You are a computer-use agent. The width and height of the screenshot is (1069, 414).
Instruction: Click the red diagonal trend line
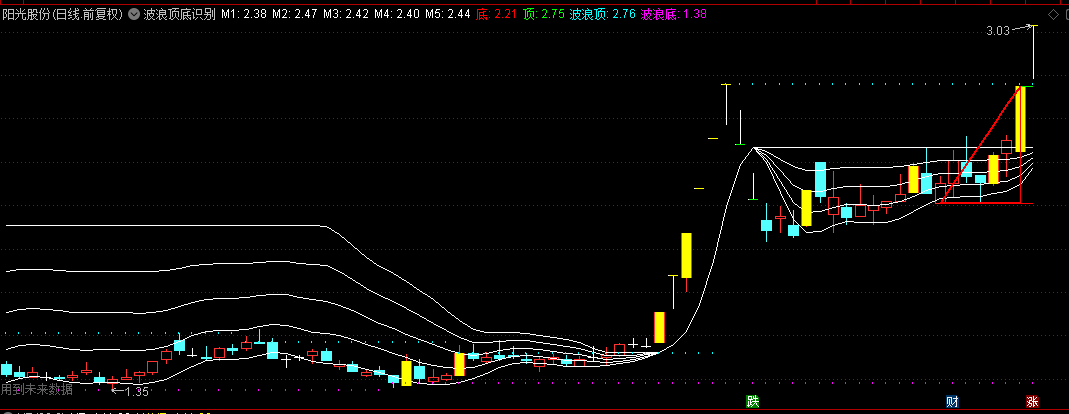(x=982, y=144)
